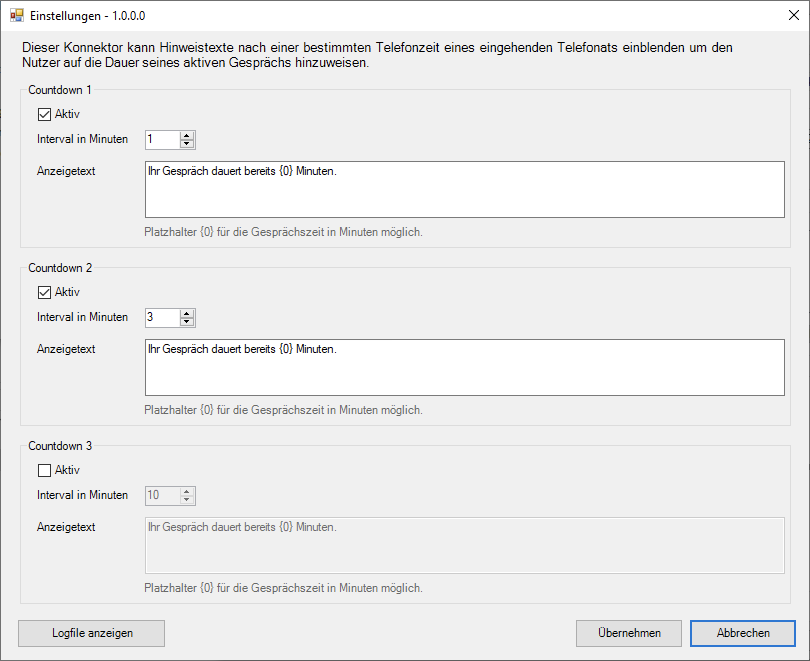Open the log with Logfile anzeigen
The height and width of the screenshot is (661, 810).
(91, 633)
